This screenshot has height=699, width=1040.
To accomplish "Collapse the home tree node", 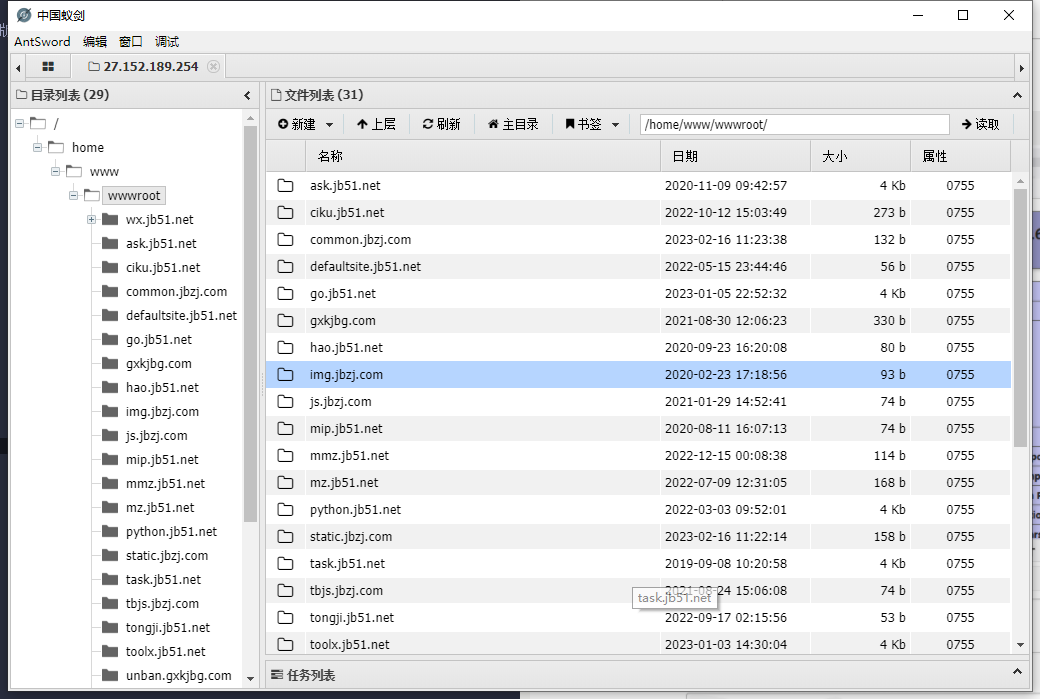I will pos(38,147).
